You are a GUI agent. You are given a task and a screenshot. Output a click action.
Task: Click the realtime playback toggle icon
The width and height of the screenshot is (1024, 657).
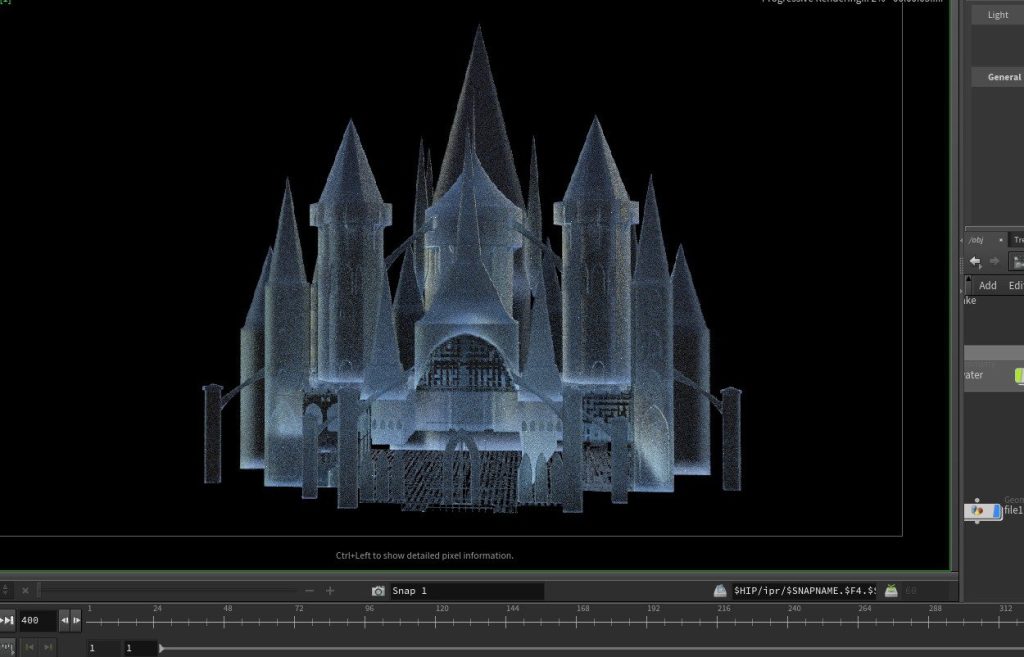pyautogui.click(x=7, y=648)
